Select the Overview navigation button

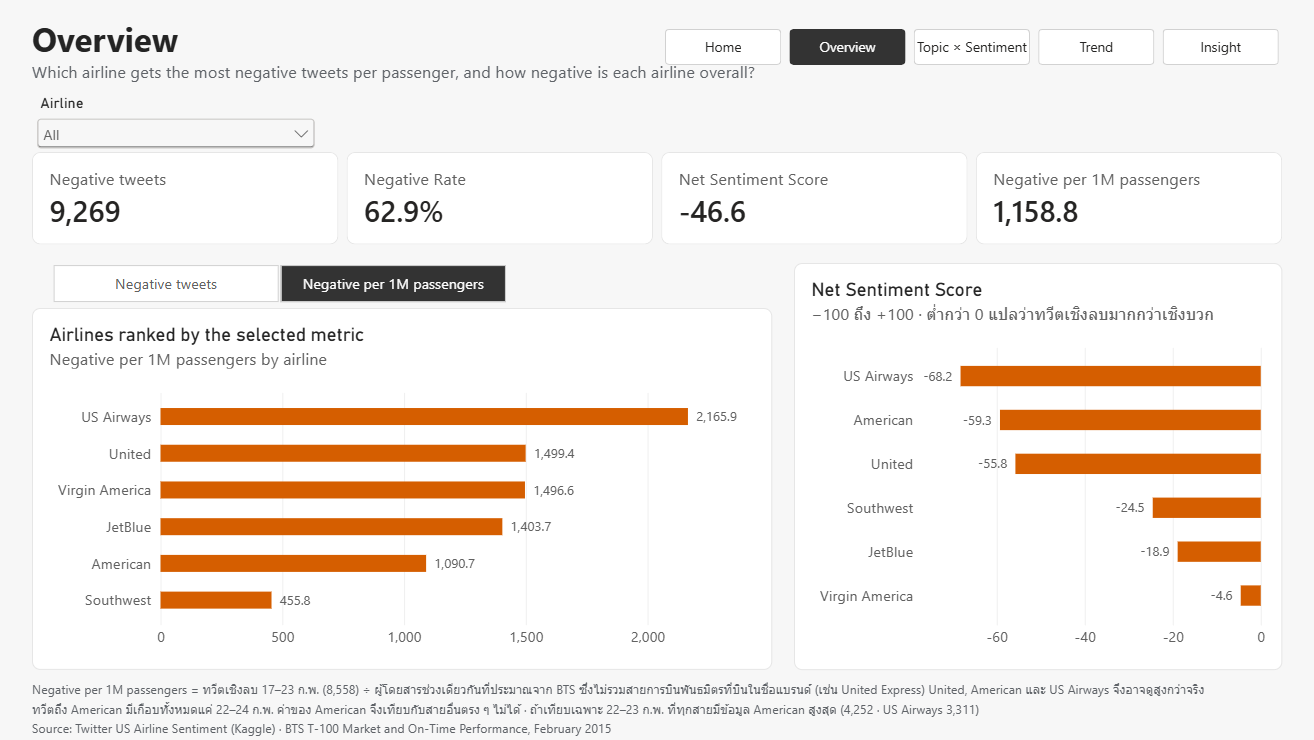(x=847, y=47)
